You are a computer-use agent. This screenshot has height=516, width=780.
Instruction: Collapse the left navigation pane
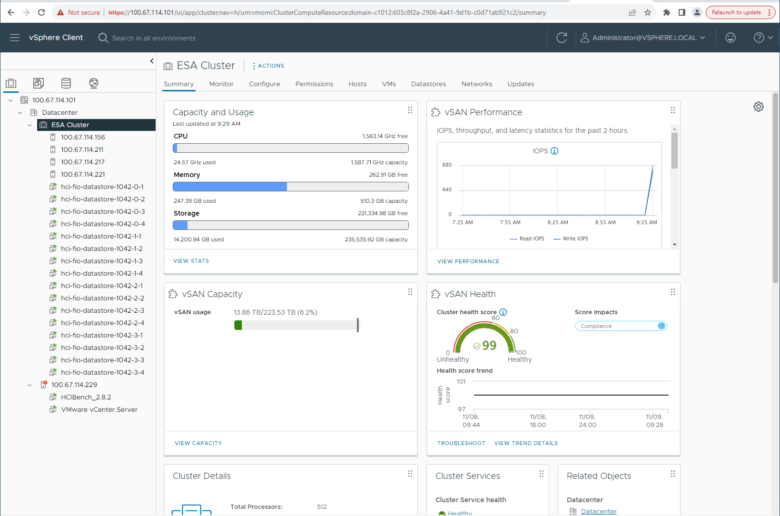click(x=152, y=61)
